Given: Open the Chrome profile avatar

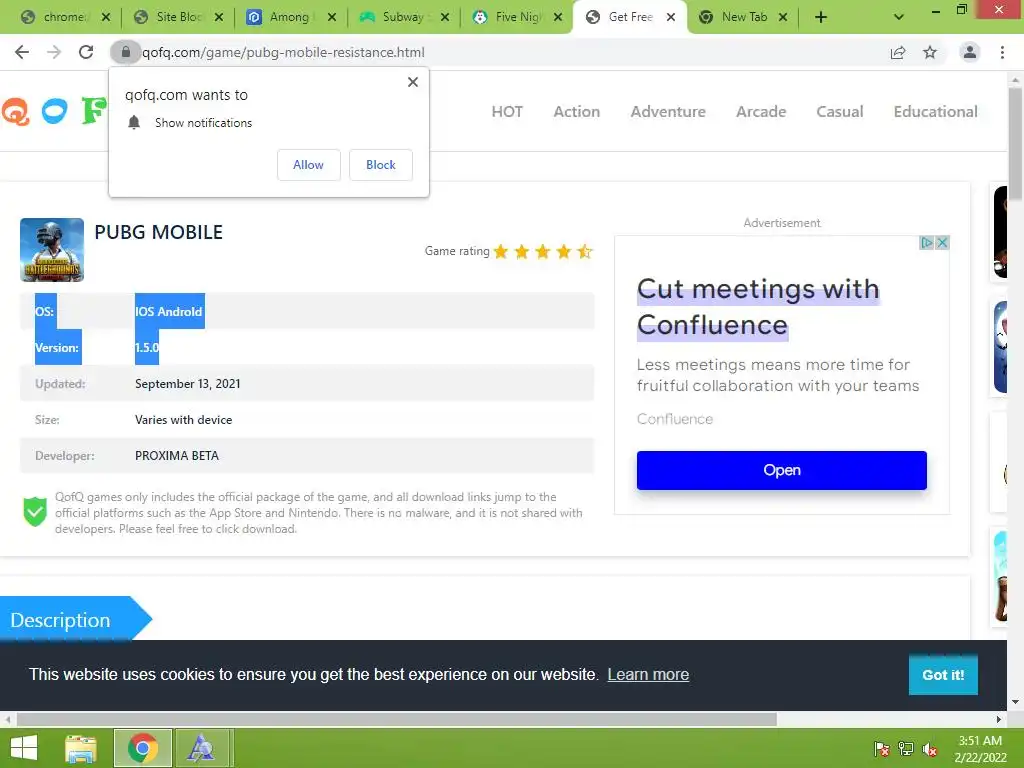Looking at the screenshot, I should pyautogui.click(x=970, y=52).
